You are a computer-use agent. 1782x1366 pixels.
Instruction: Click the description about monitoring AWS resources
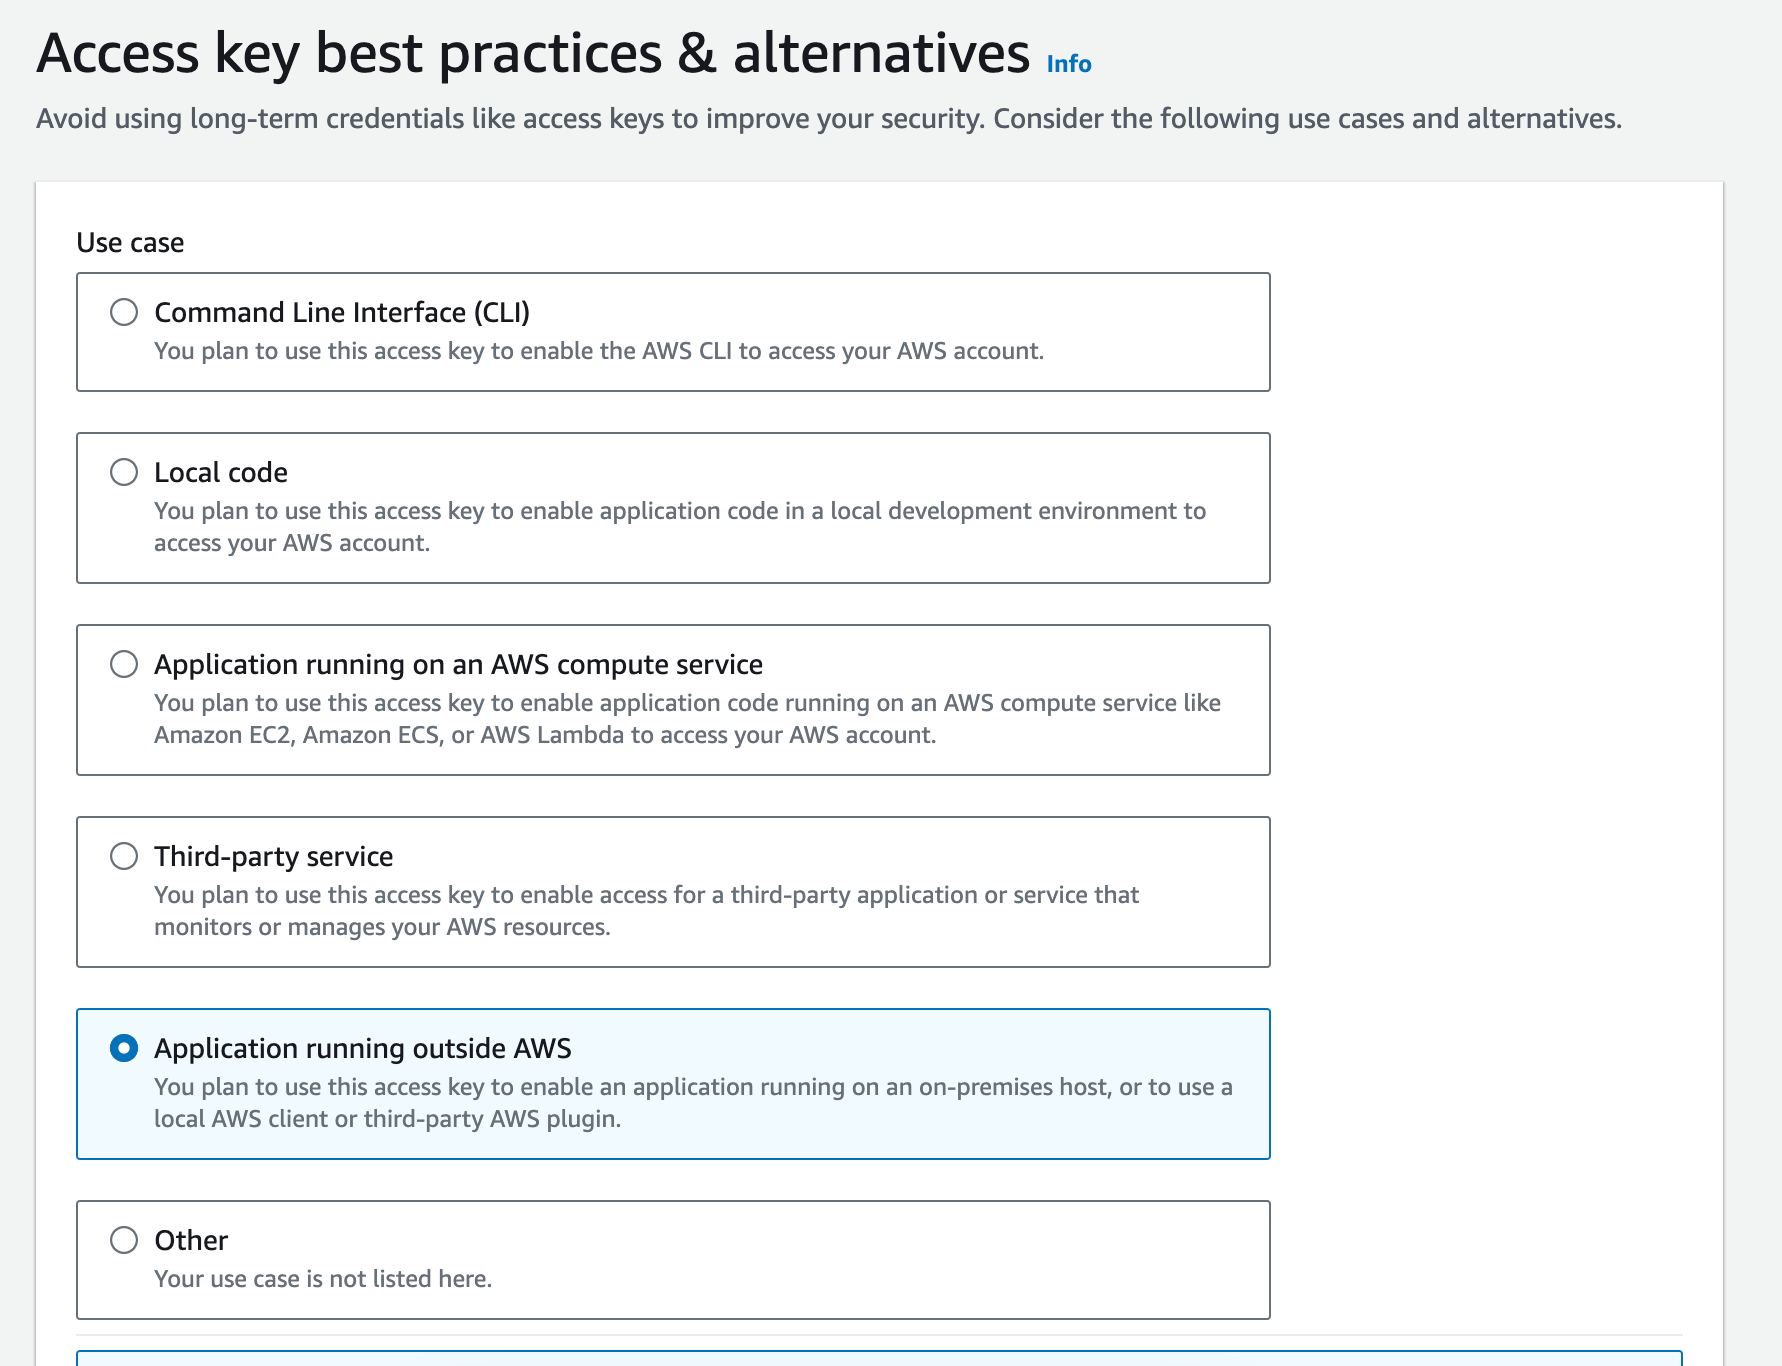(646, 910)
